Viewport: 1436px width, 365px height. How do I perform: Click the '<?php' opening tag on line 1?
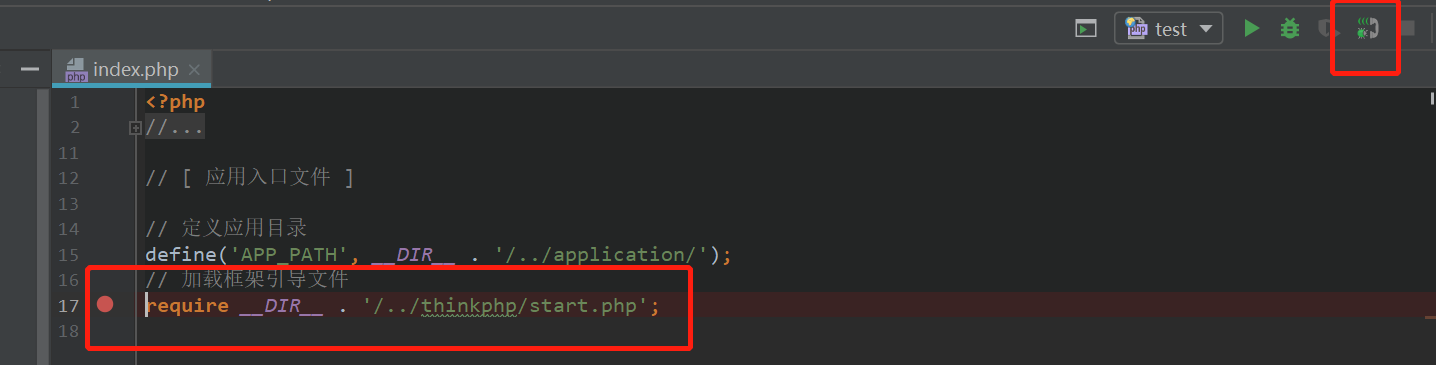(175, 101)
